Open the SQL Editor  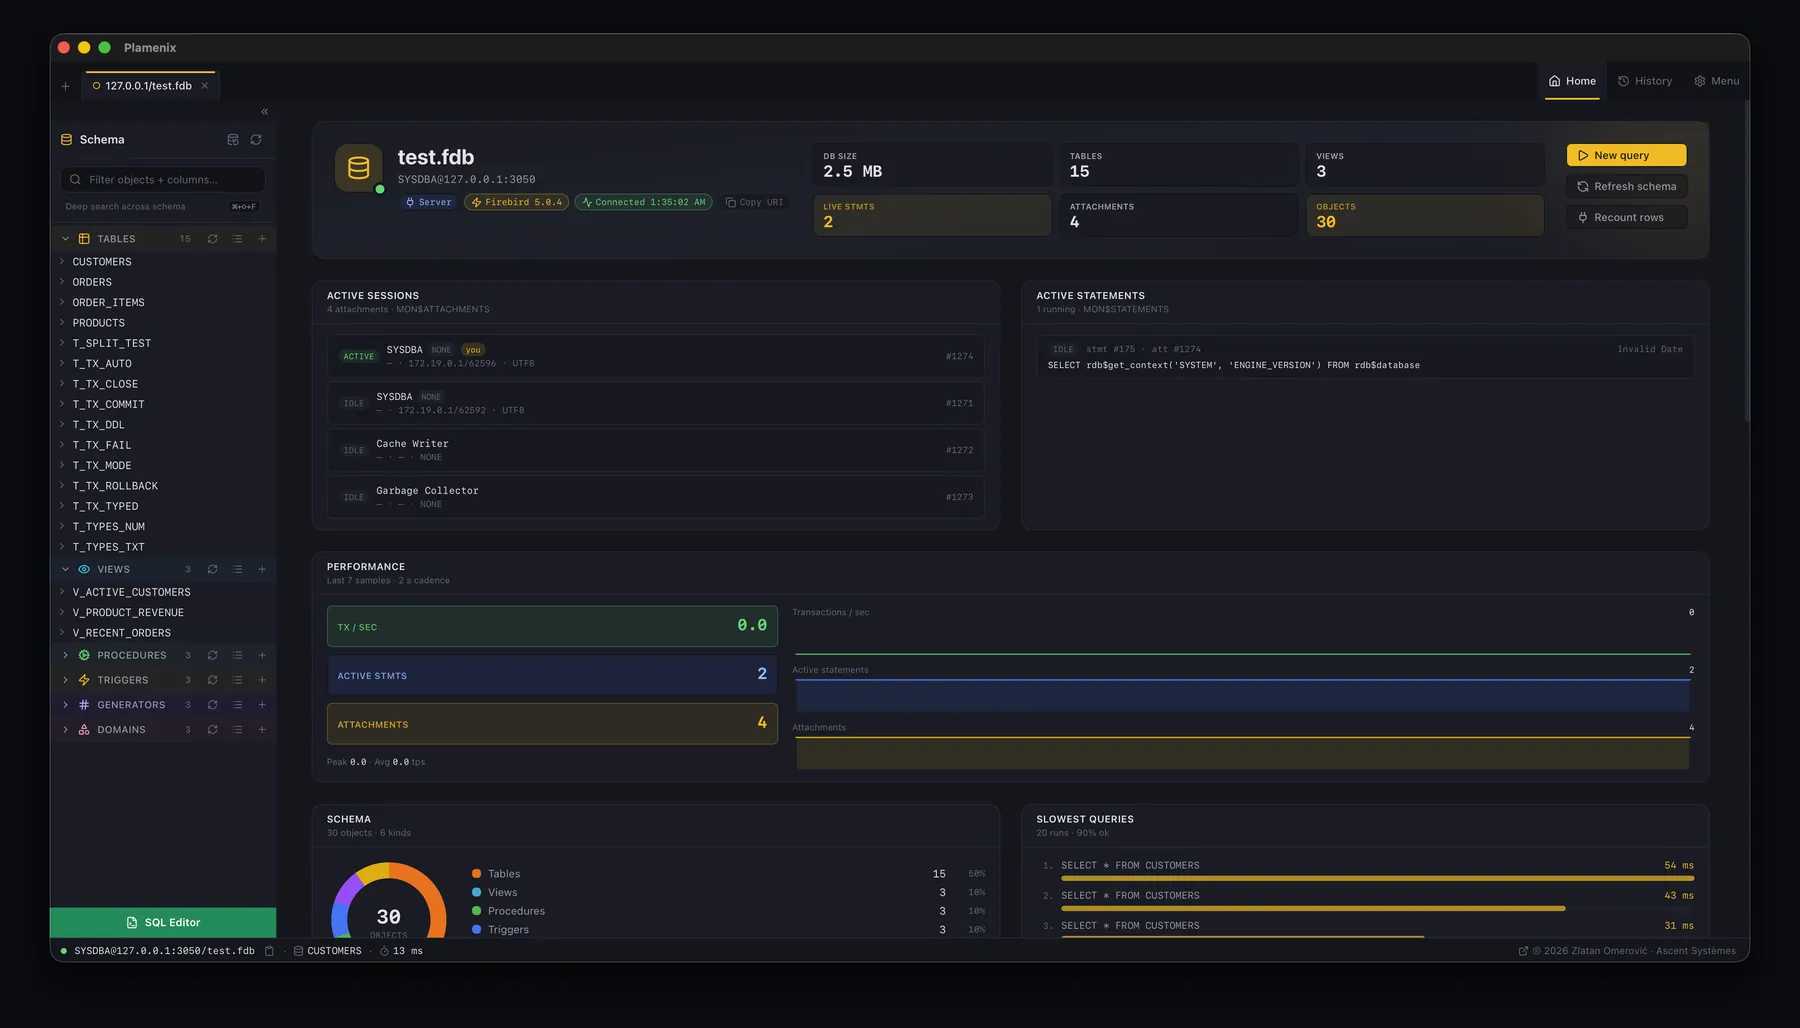(x=163, y=922)
